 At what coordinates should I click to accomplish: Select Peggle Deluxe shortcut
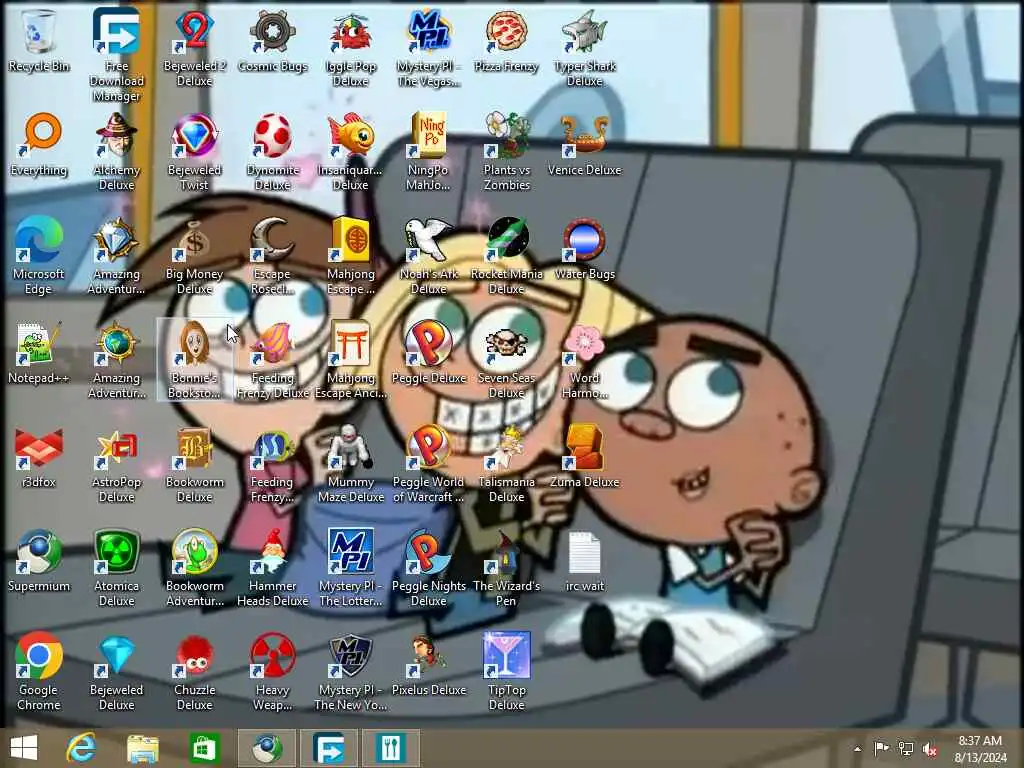[428, 353]
